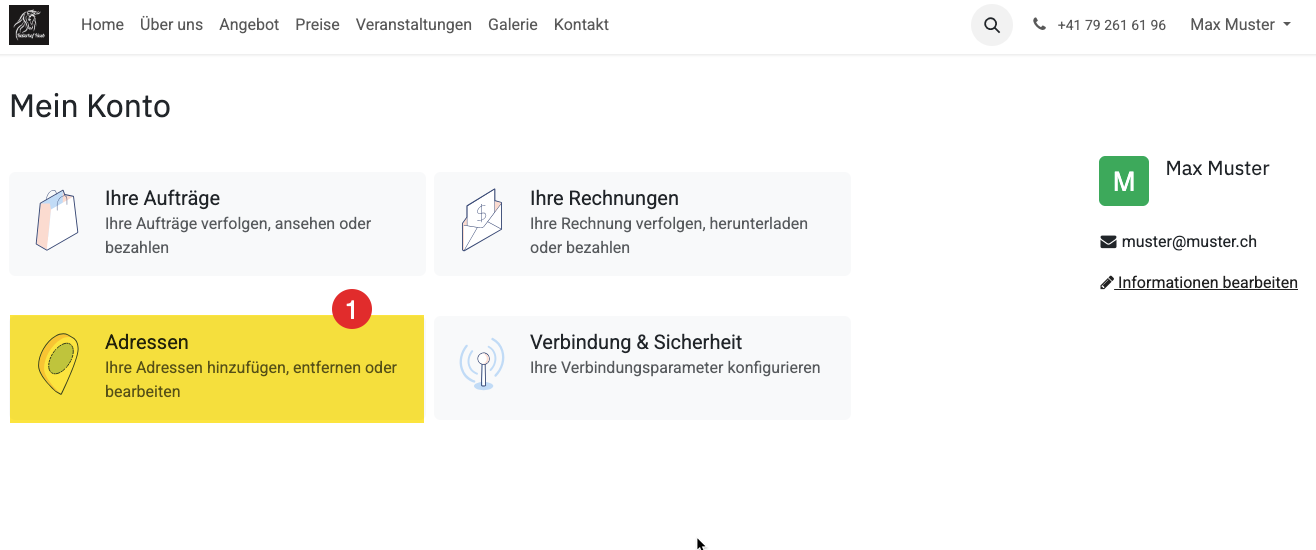Click the map pin Adressen icon
Viewport: 1316px width, 550px height.
point(58,364)
